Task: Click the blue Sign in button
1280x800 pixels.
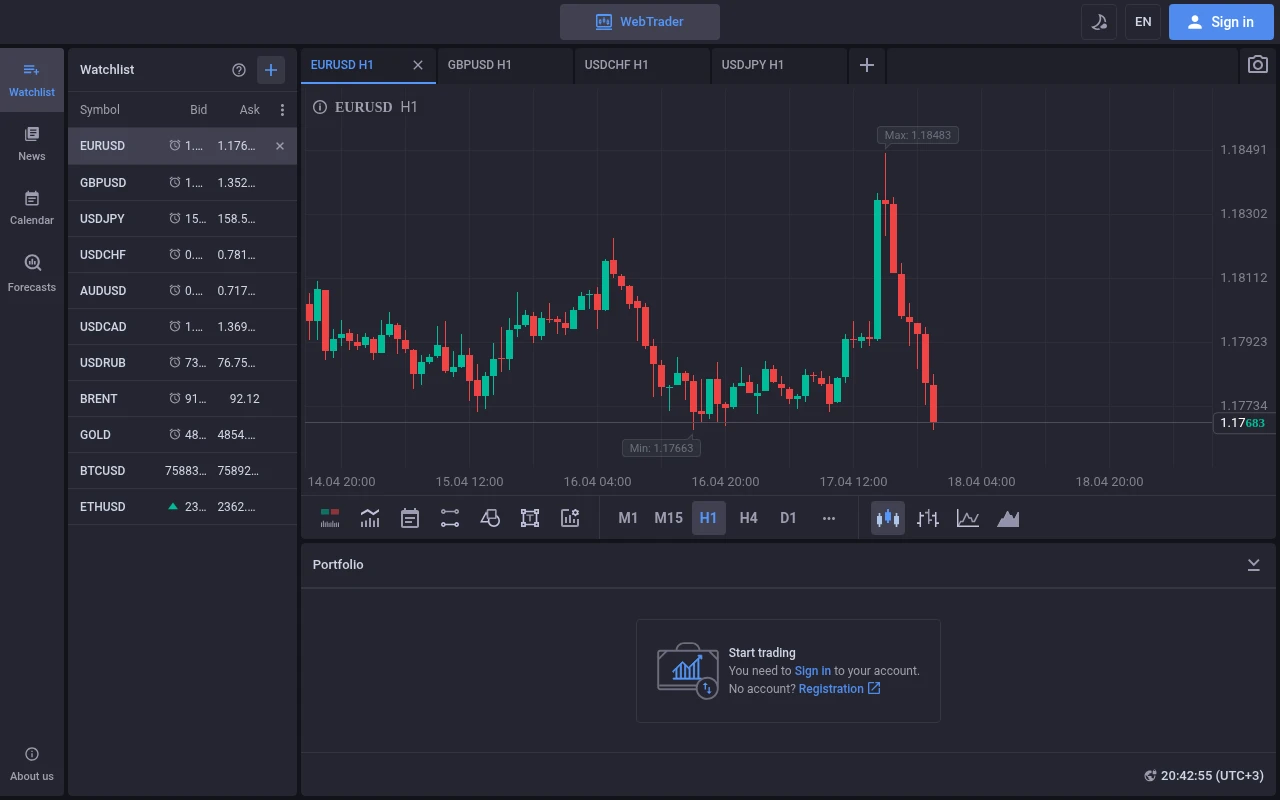Action: click(1219, 22)
